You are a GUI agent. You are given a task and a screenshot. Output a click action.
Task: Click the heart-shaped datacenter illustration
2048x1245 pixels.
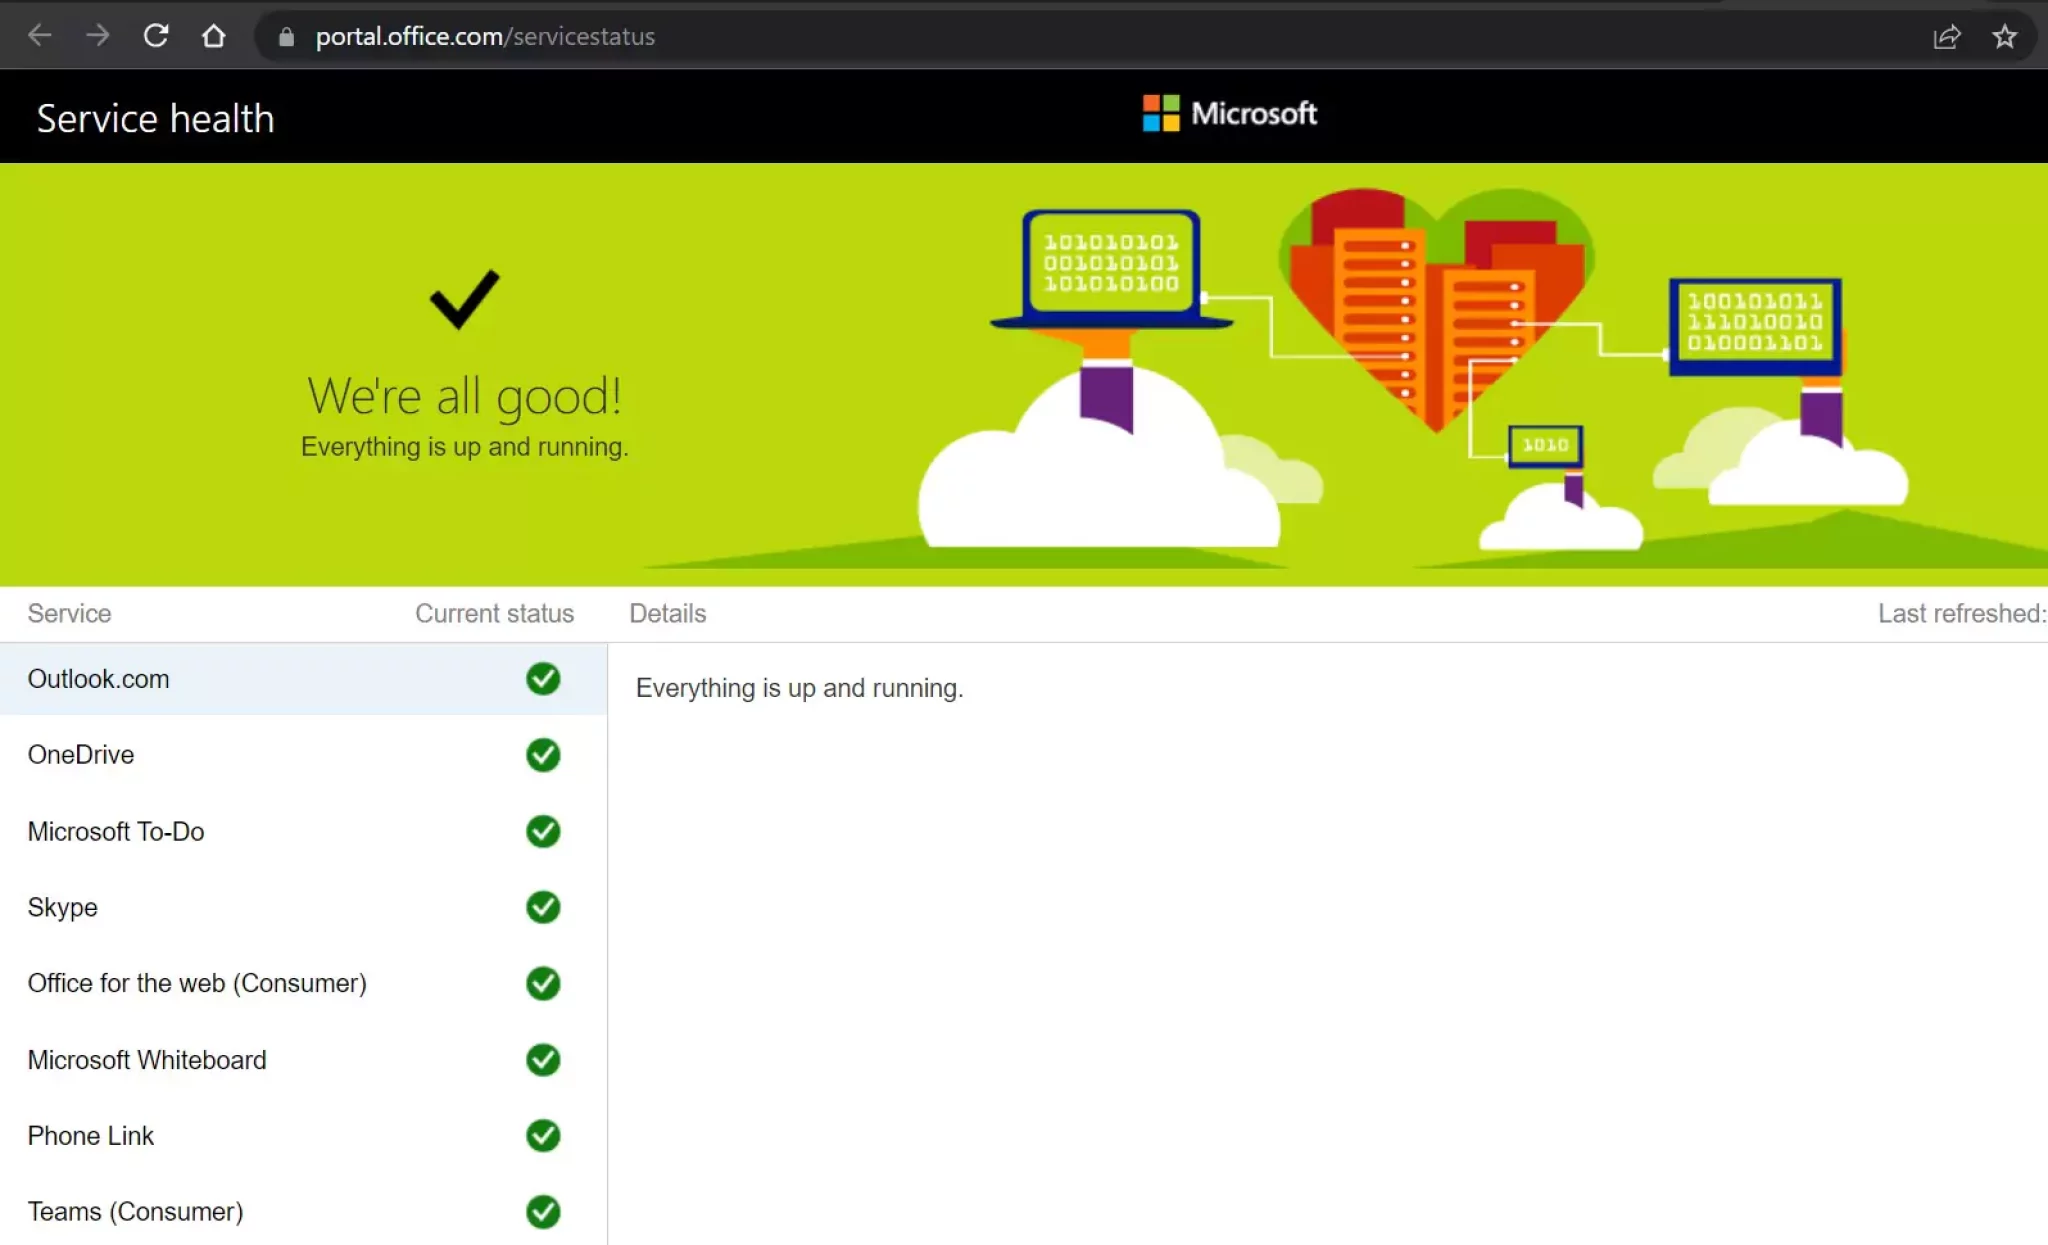pyautogui.click(x=1436, y=310)
